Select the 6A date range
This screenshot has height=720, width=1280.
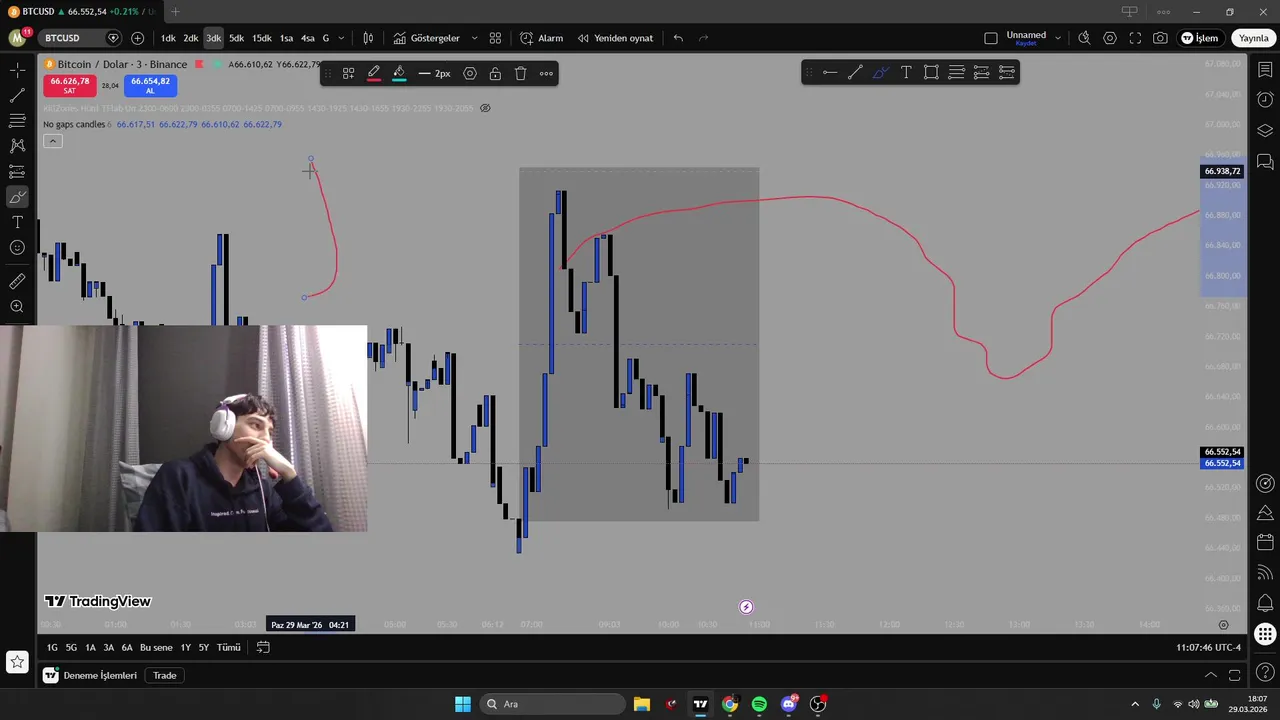pos(127,647)
